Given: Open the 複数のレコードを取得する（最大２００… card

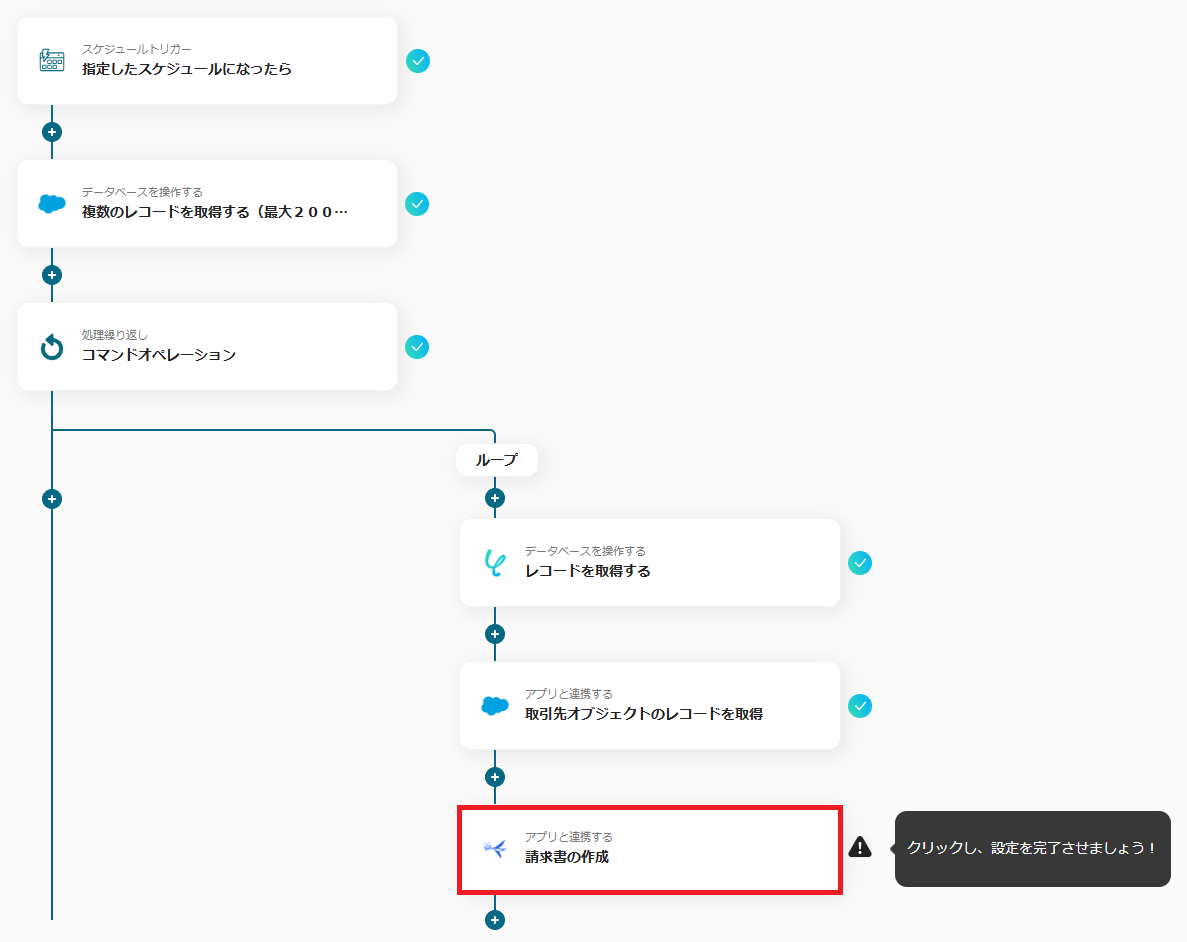Looking at the screenshot, I should coord(207,204).
